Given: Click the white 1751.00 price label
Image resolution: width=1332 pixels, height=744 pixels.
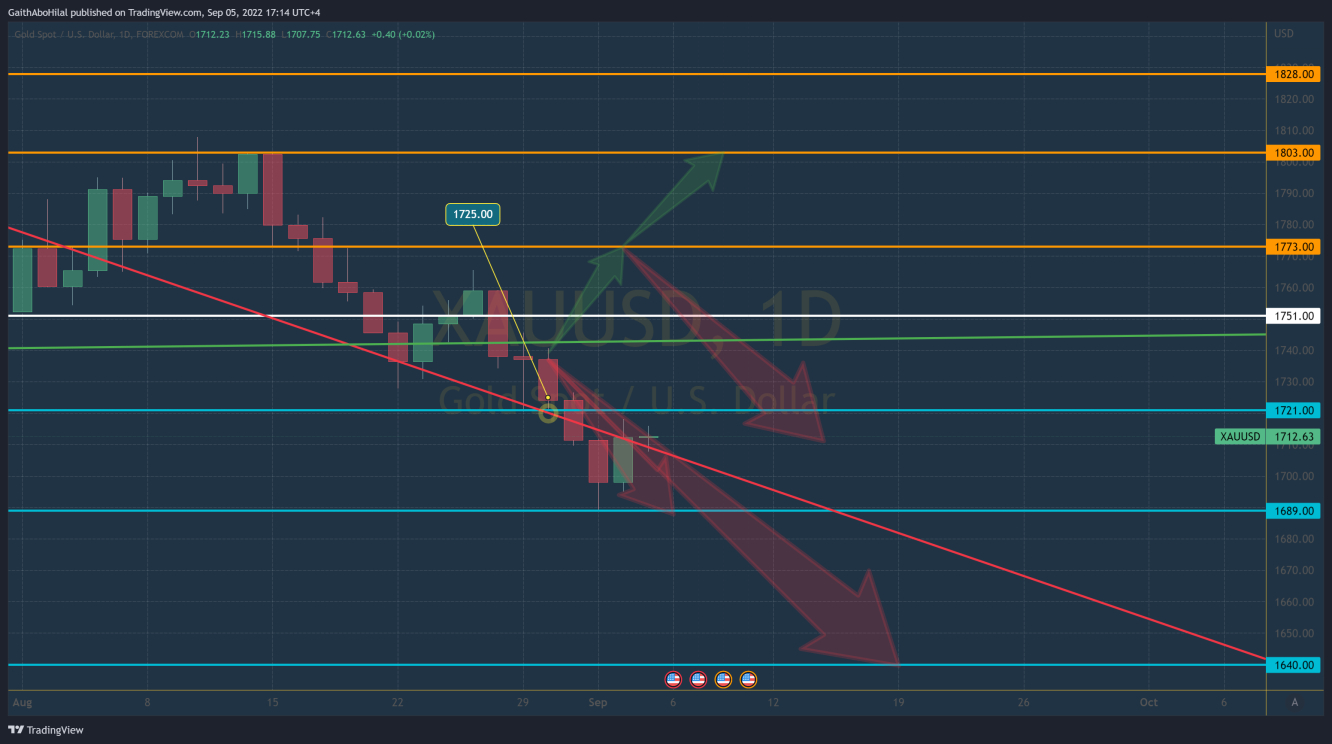Looking at the screenshot, I should click(x=1294, y=316).
